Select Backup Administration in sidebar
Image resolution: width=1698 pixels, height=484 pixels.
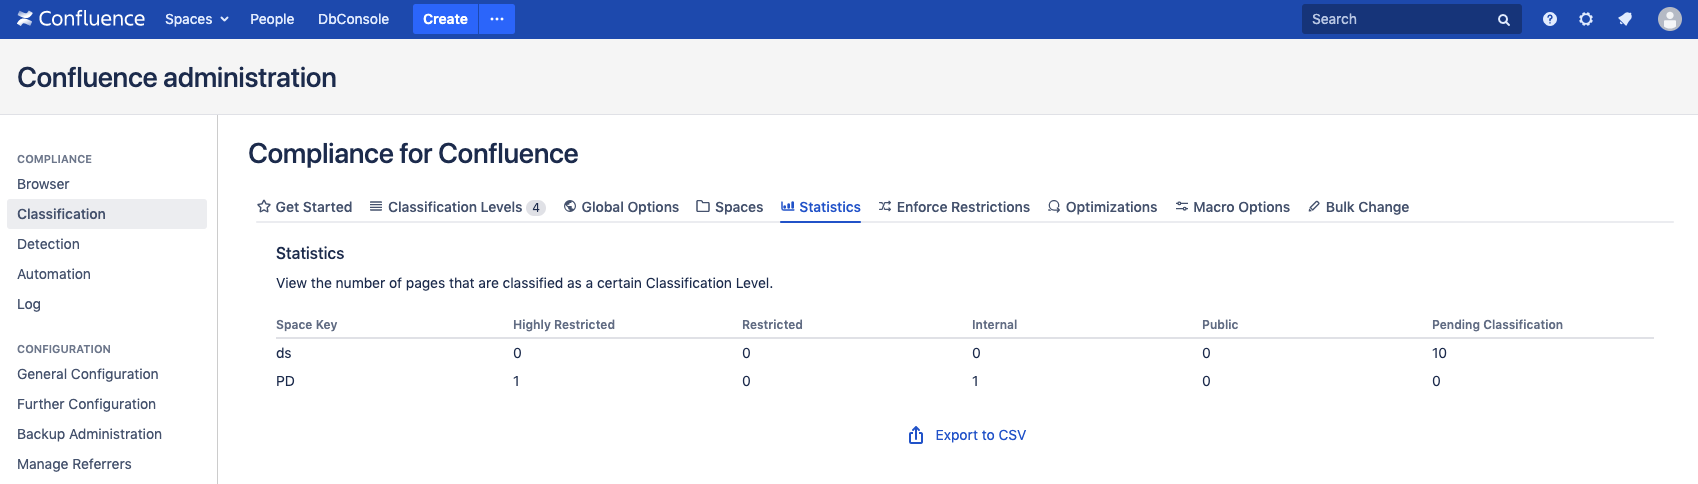pyautogui.click(x=89, y=434)
